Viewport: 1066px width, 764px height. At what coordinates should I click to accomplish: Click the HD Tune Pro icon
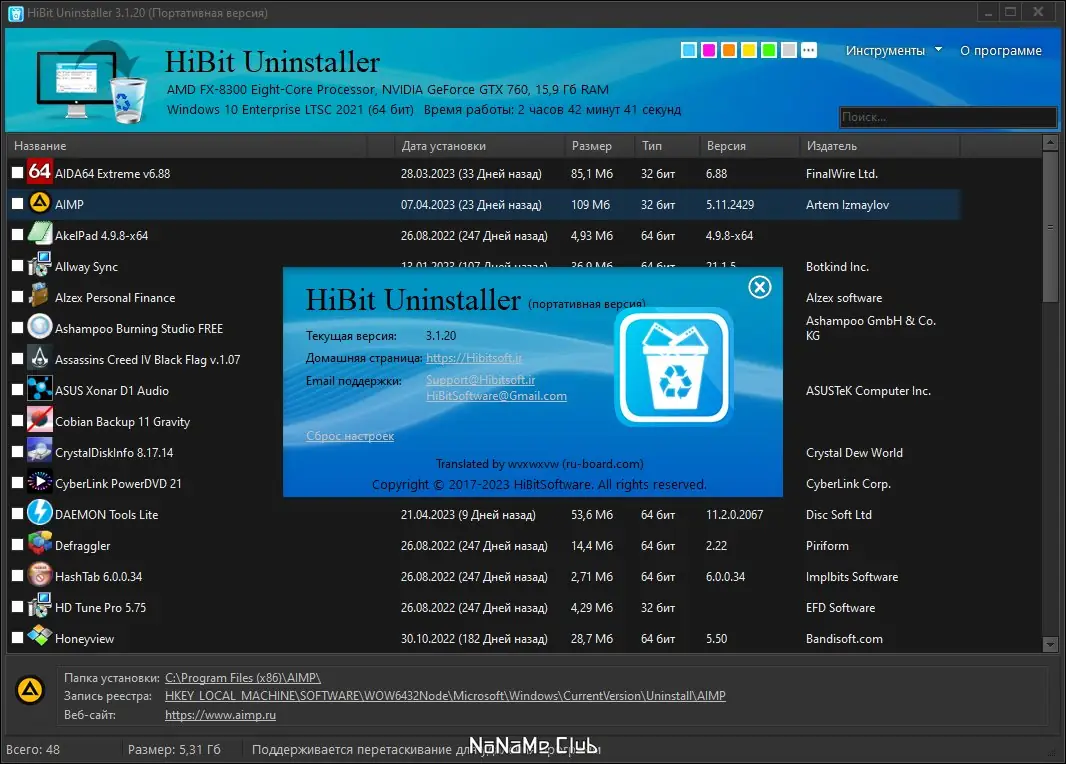tap(39, 606)
